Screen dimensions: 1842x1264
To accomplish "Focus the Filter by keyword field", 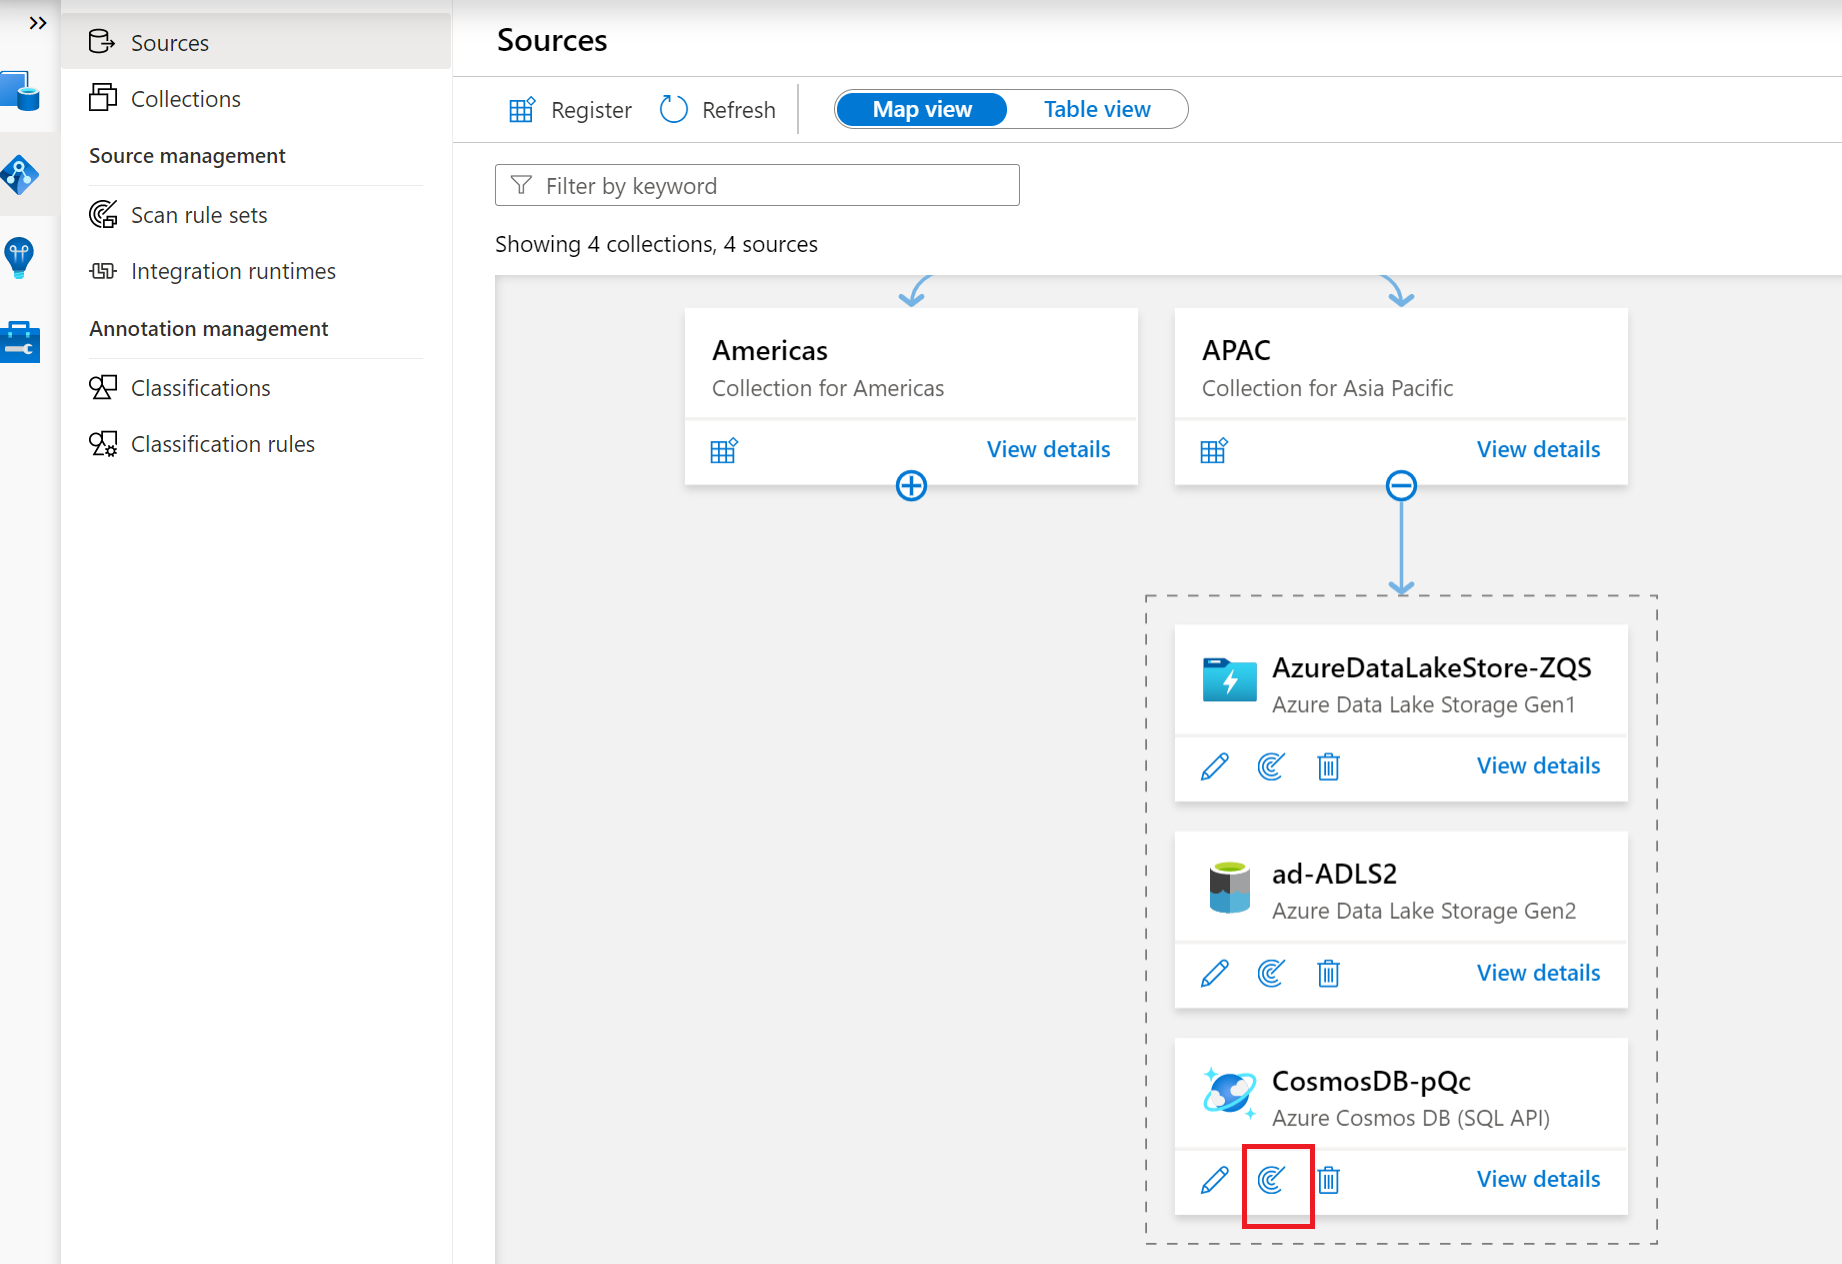I will [x=757, y=185].
